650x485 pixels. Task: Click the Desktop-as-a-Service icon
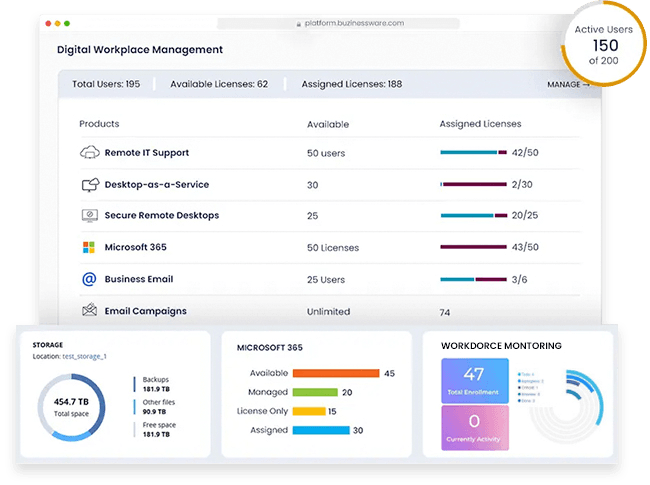click(x=89, y=185)
